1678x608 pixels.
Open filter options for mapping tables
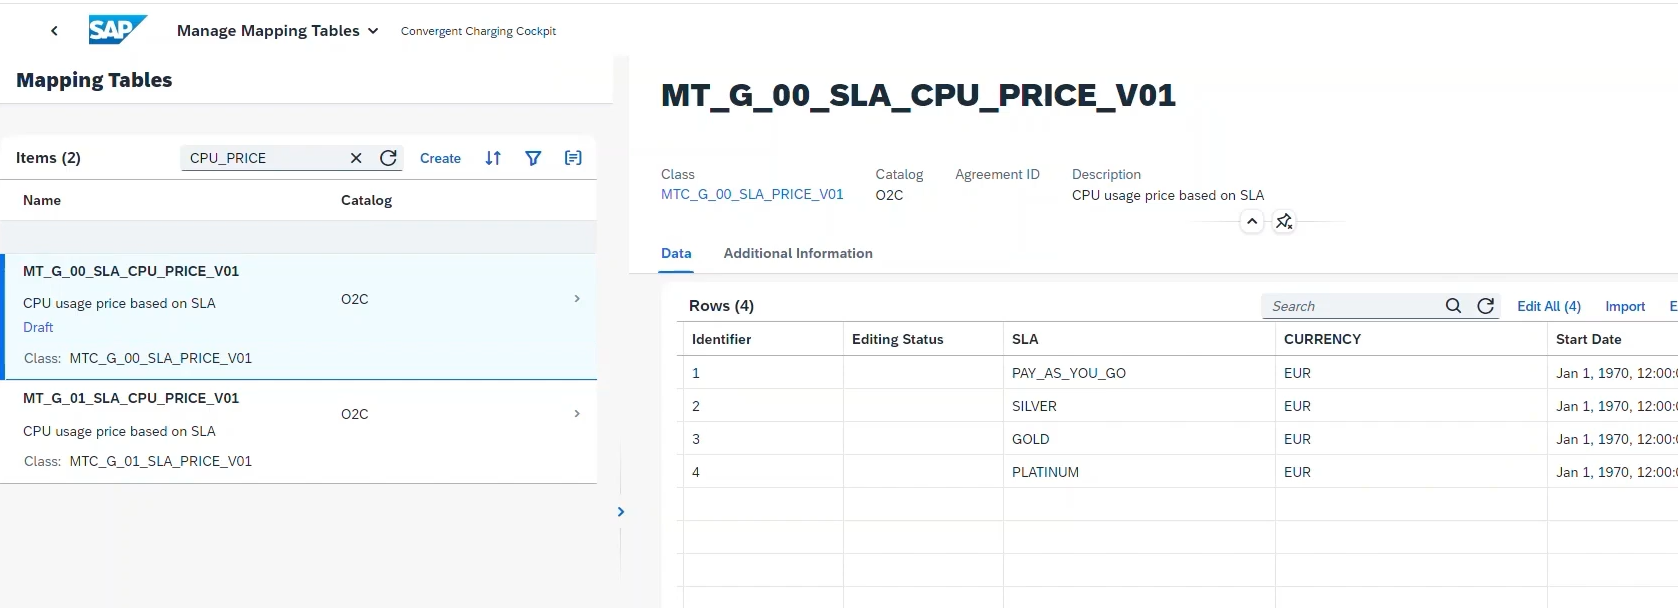pyautogui.click(x=533, y=158)
